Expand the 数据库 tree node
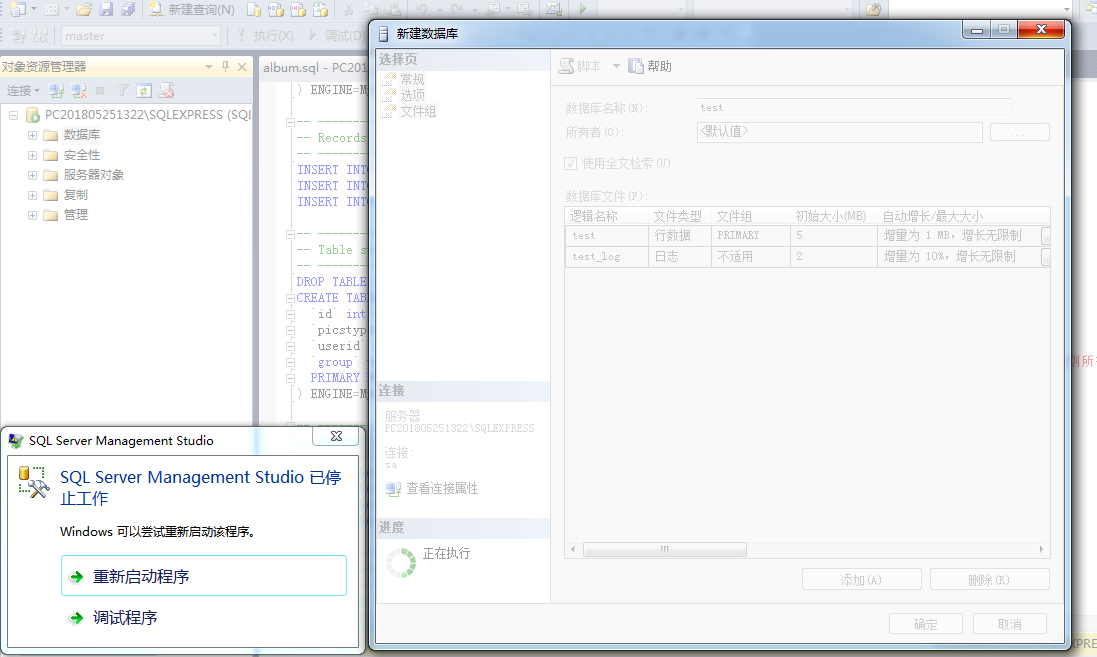Screen dimensions: 1097x657 [x=32, y=135]
